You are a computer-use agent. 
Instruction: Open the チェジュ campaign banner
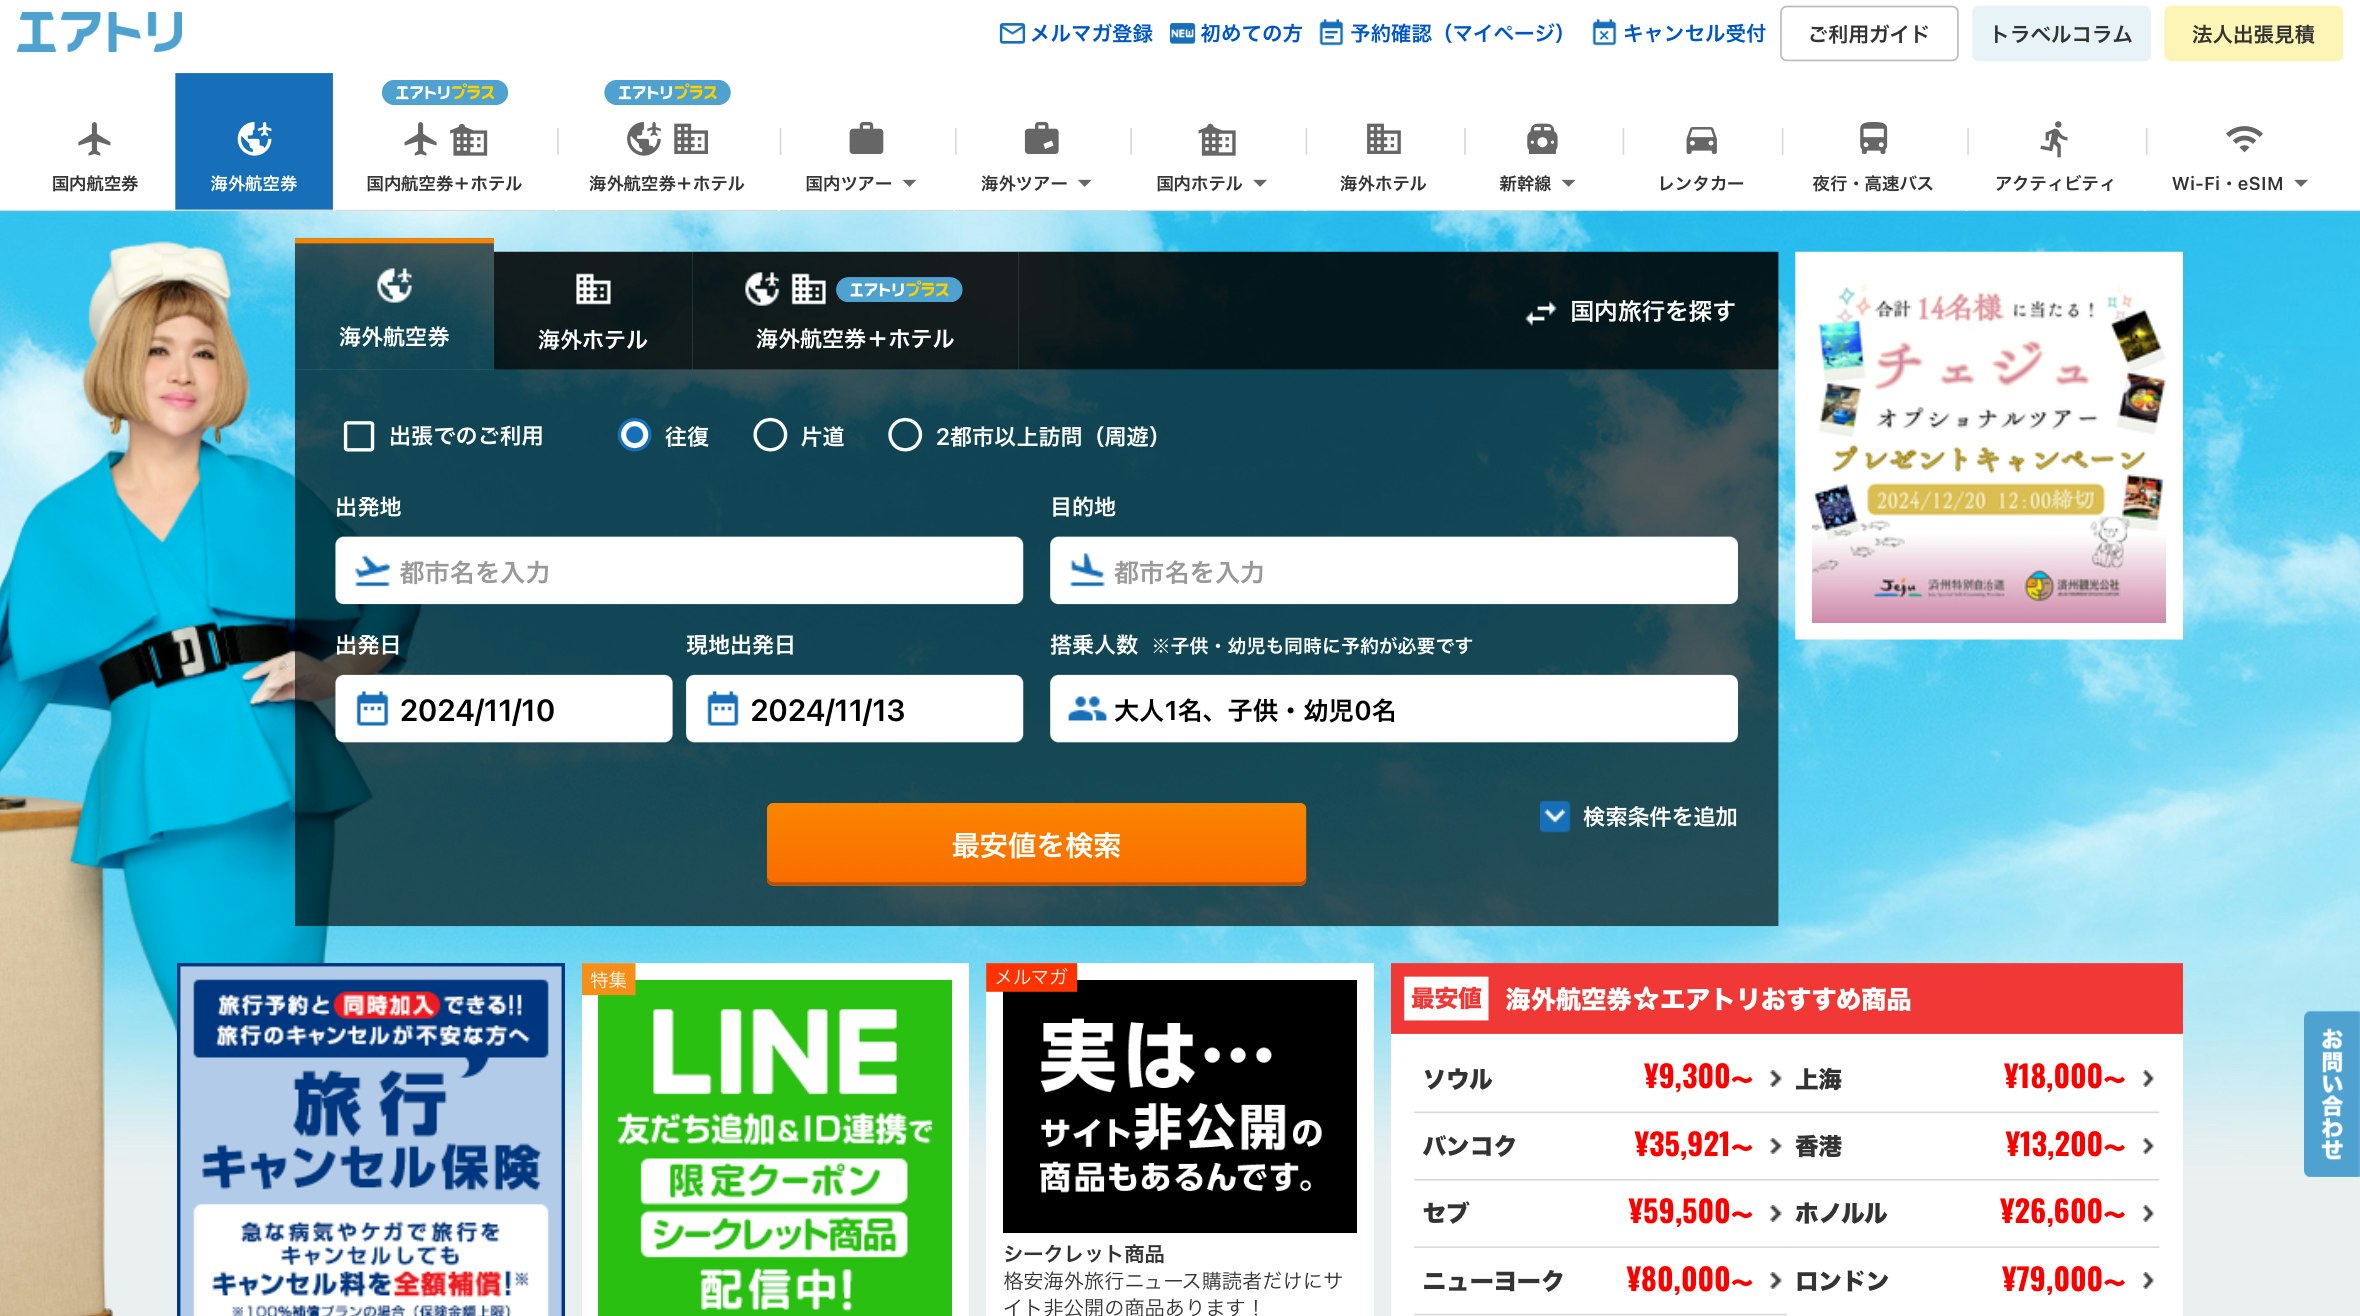pos(1988,446)
